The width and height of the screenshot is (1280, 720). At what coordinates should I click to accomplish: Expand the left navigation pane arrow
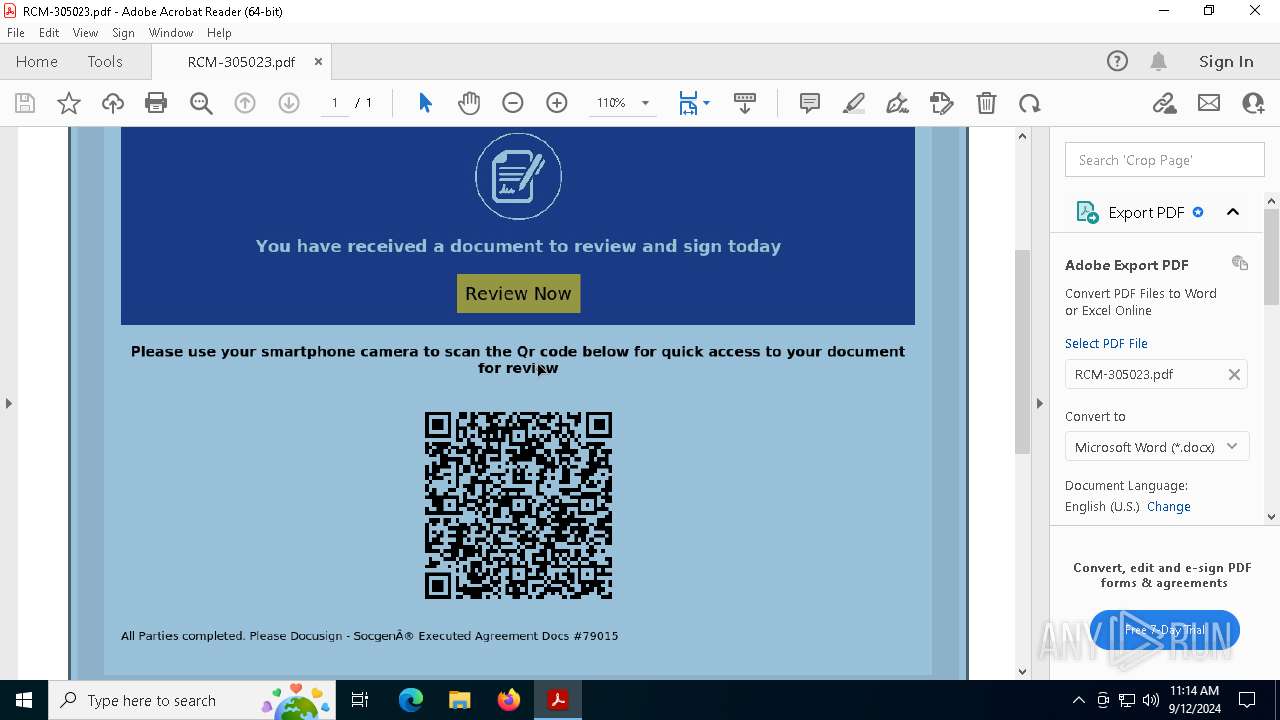pos(8,403)
